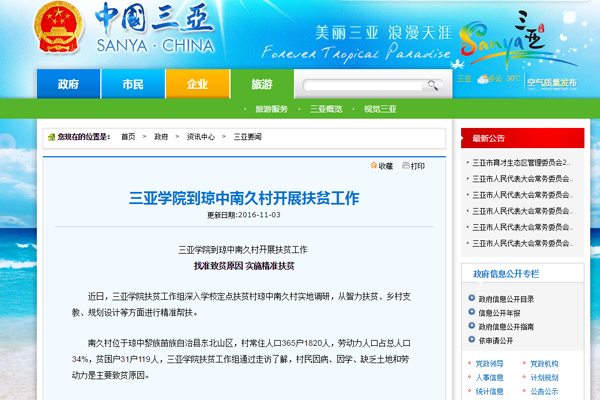Click the 打印 print icon

[x=405, y=166]
